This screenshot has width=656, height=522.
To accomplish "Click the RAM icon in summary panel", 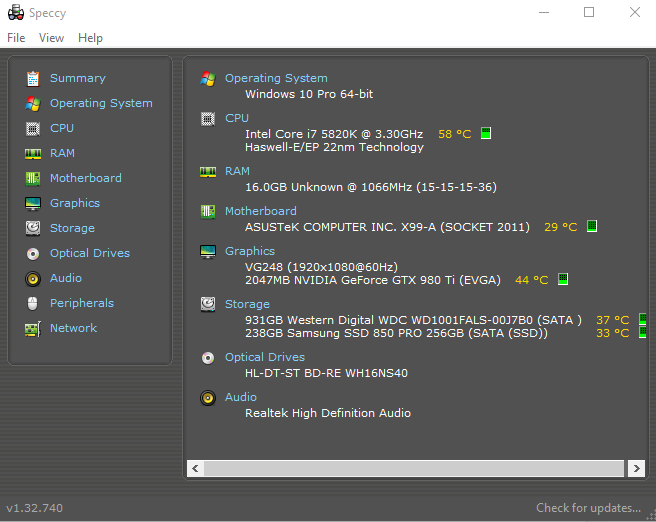I will (208, 172).
